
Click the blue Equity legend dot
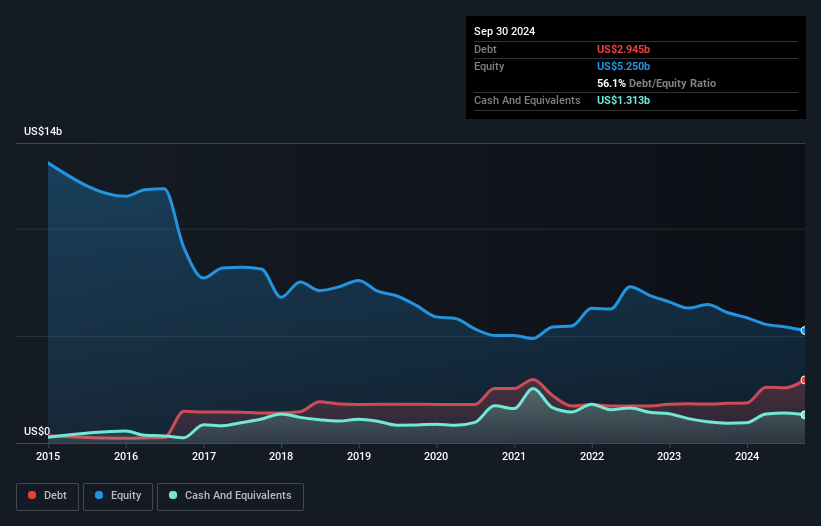[99, 495]
